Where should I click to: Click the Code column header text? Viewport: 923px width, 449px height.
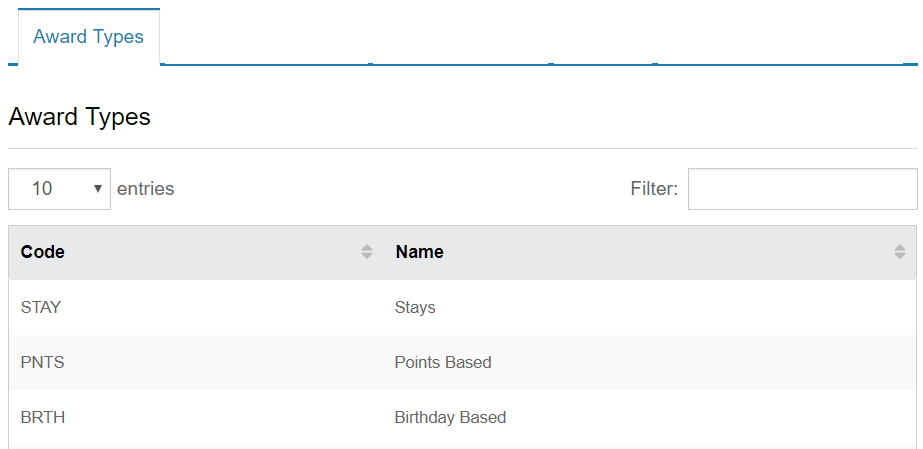[x=42, y=252]
